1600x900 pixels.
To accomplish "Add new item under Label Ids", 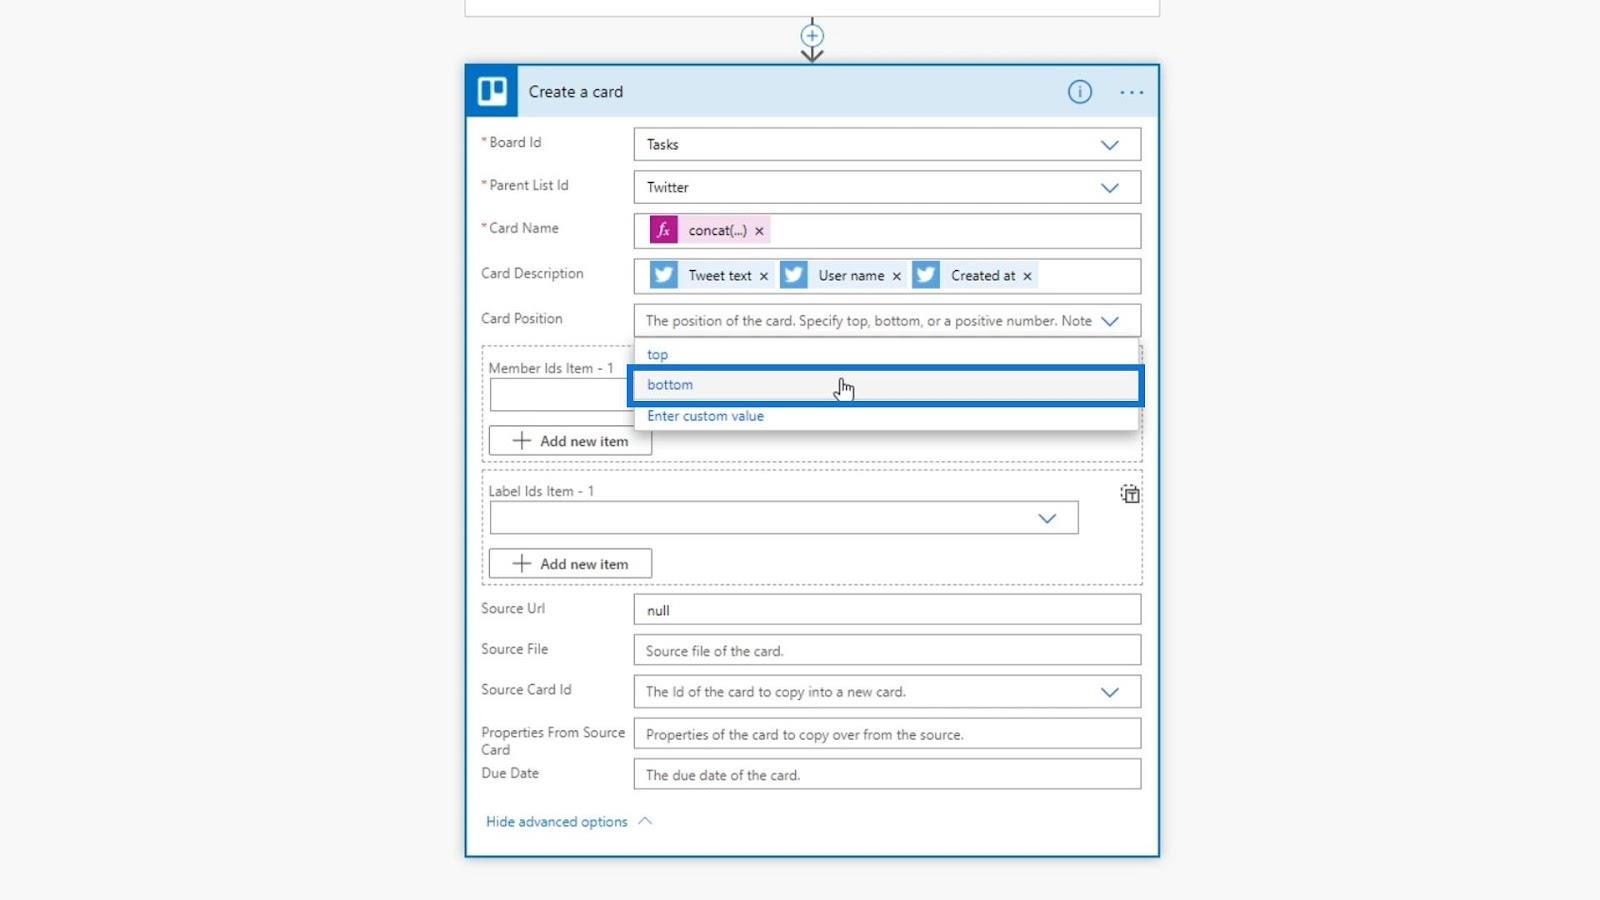I will point(570,564).
